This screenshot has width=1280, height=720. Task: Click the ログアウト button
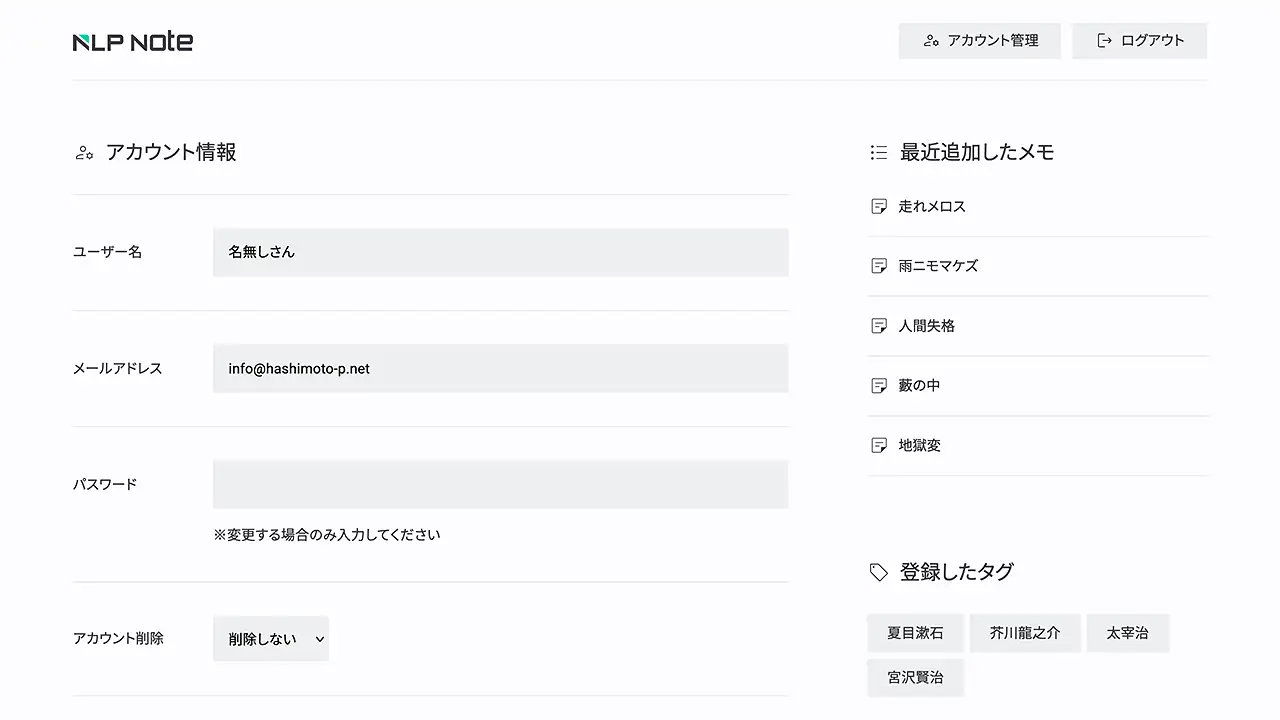1139,41
